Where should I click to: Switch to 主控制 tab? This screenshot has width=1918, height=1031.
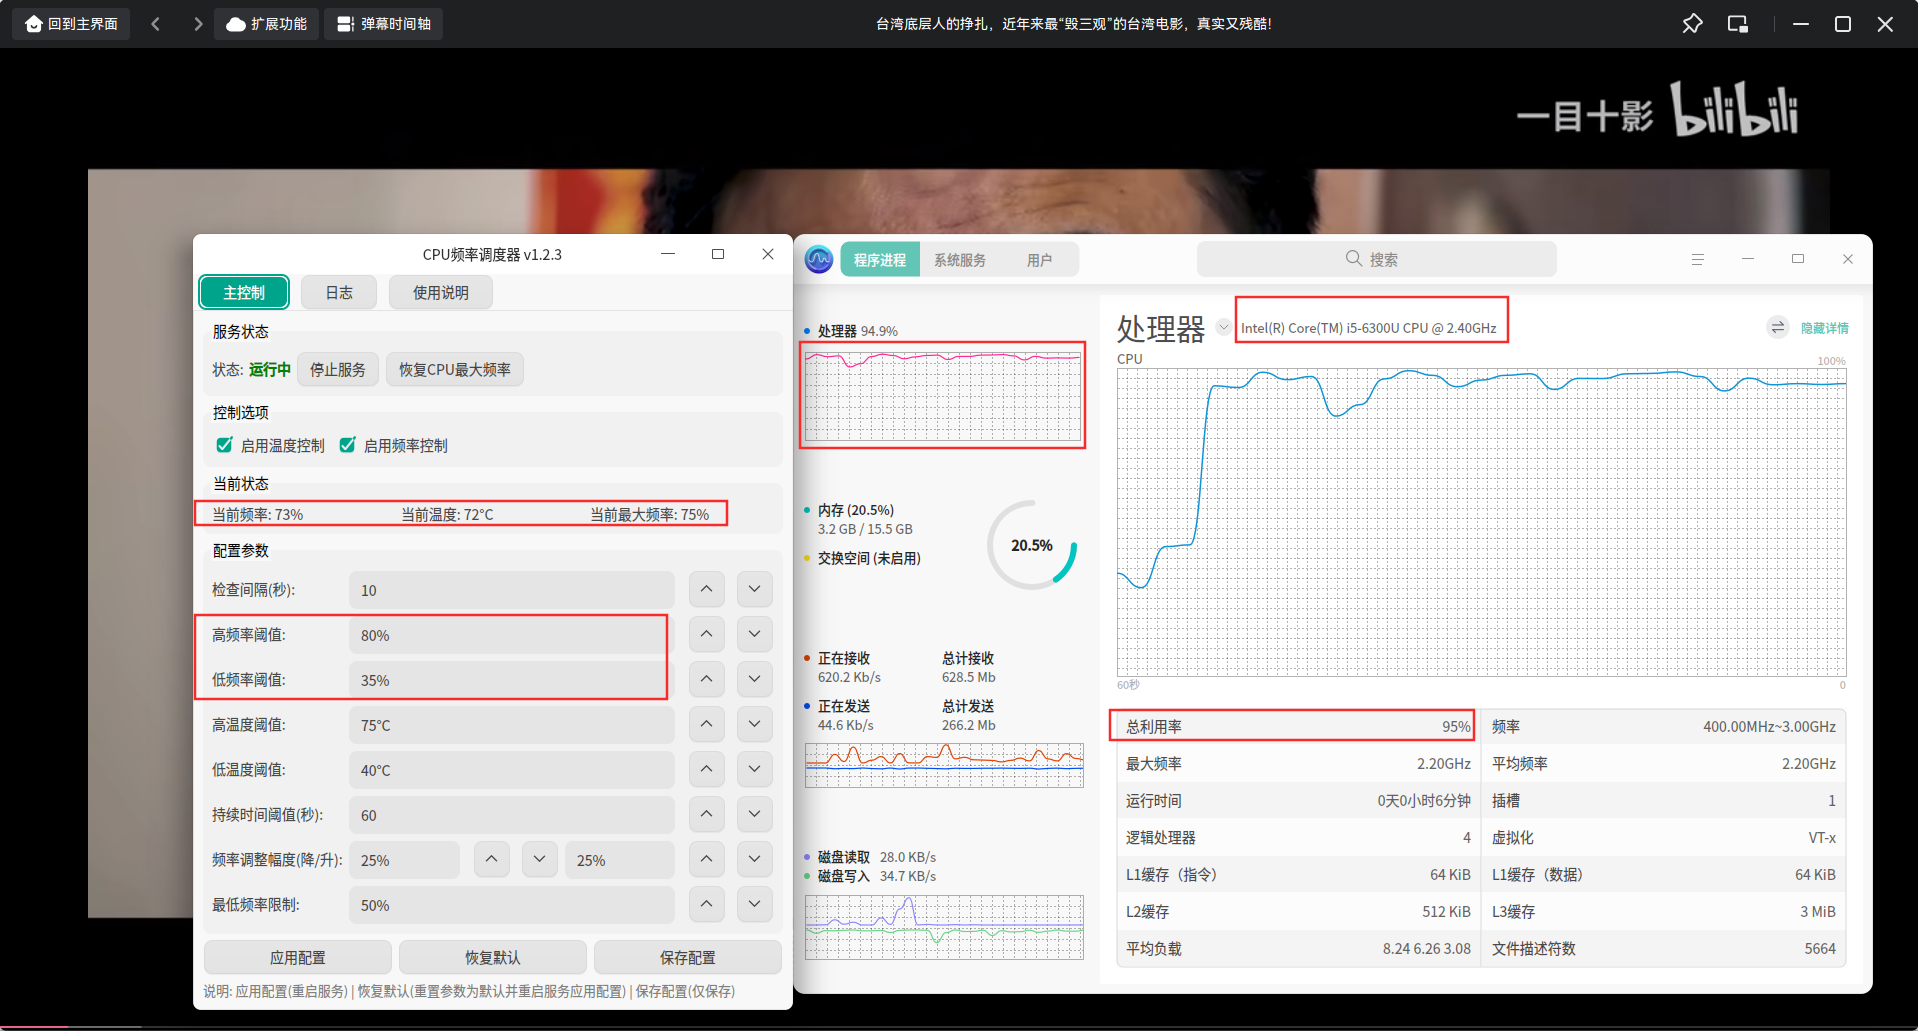click(244, 292)
